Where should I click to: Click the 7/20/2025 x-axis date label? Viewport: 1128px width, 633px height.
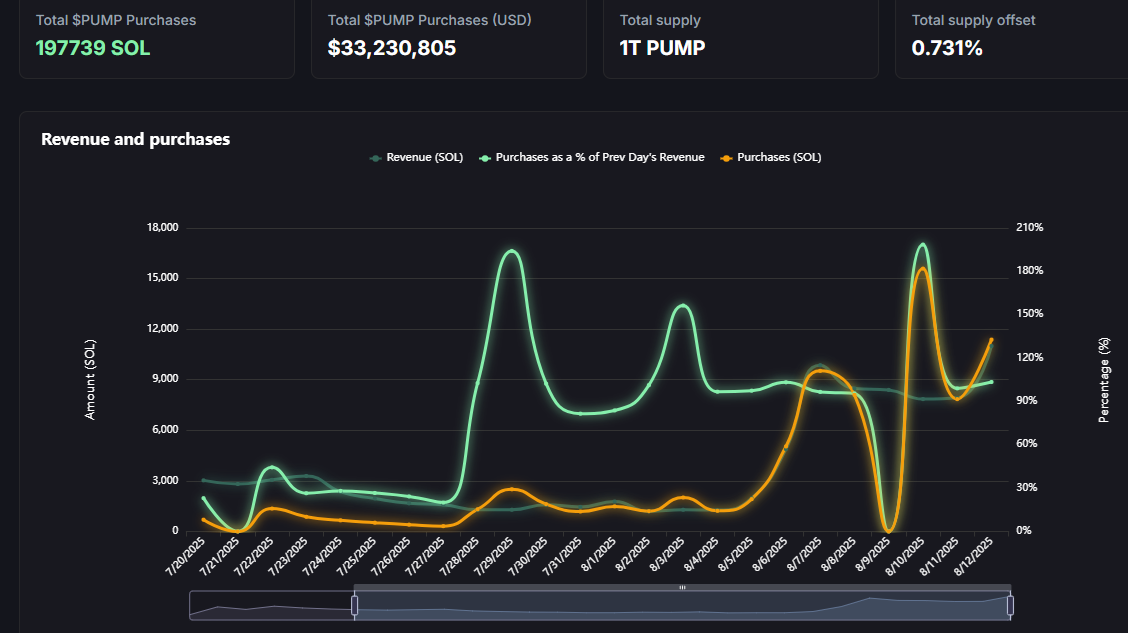187,554
